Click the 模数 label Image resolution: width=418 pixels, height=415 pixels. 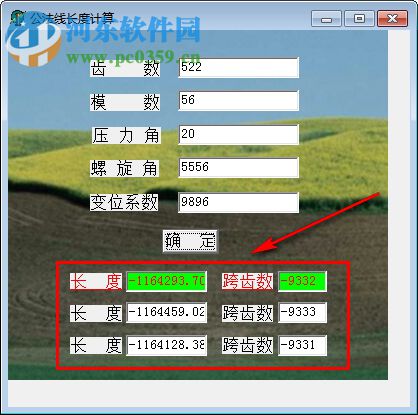click(125, 102)
